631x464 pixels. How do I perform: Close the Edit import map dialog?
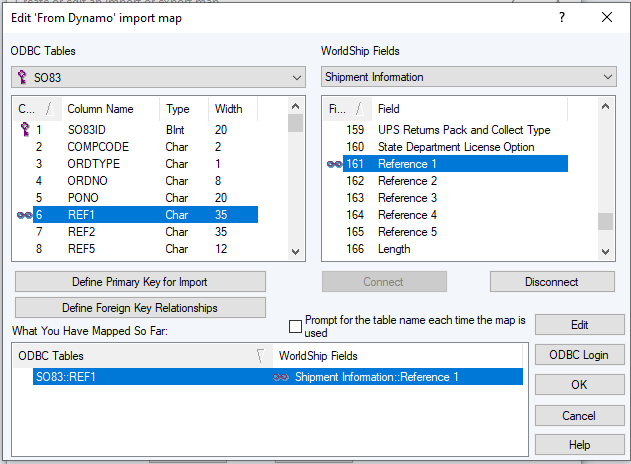click(x=607, y=17)
